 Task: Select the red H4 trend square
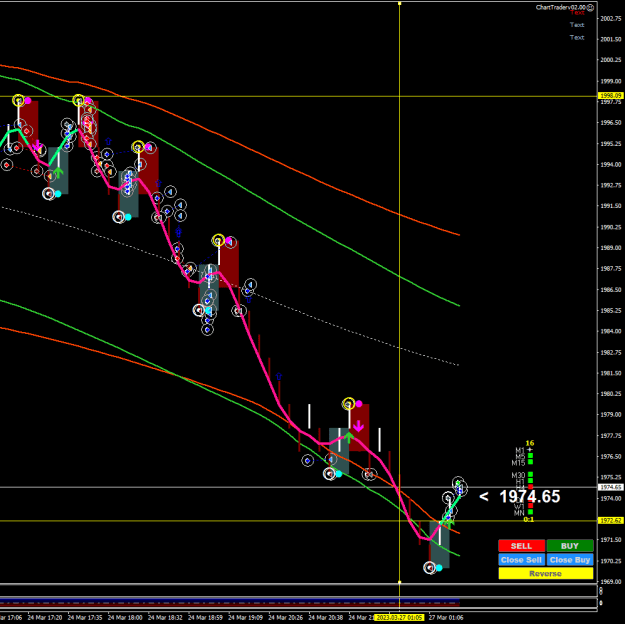click(x=530, y=487)
